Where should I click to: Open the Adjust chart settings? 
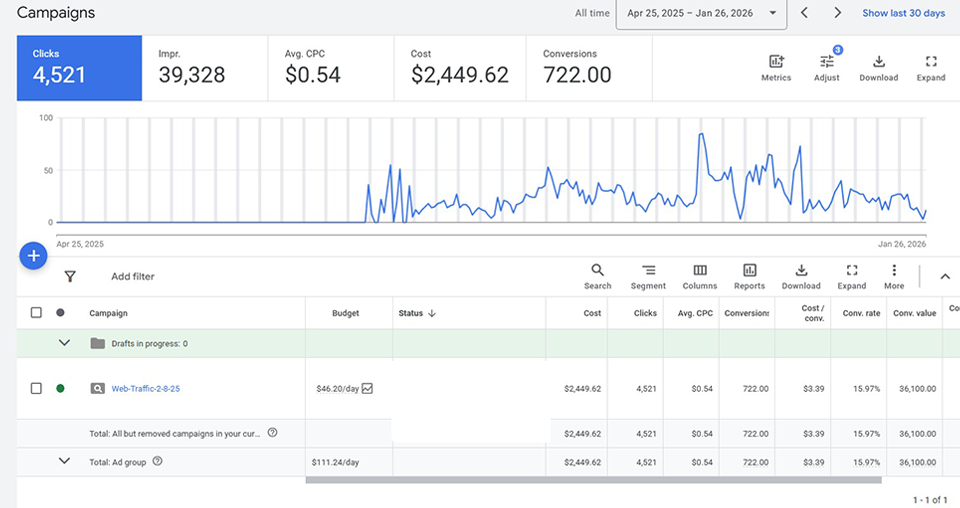pyautogui.click(x=827, y=68)
